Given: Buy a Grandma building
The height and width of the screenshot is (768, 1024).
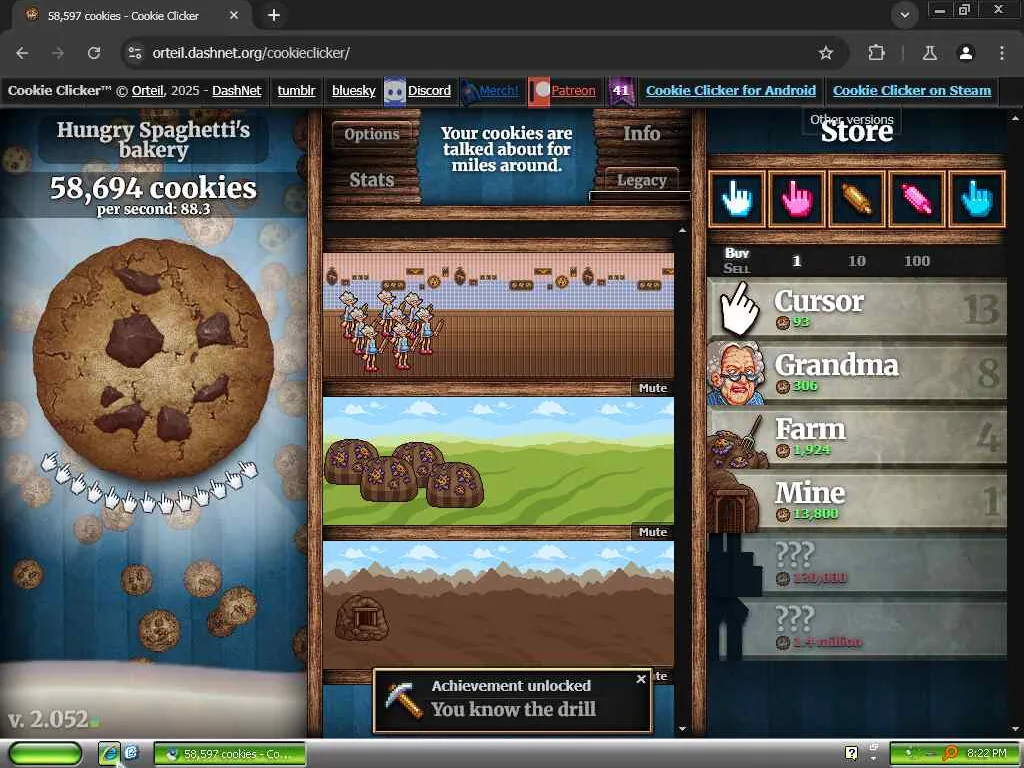Looking at the screenshot, I should click(x=857, y=372).
